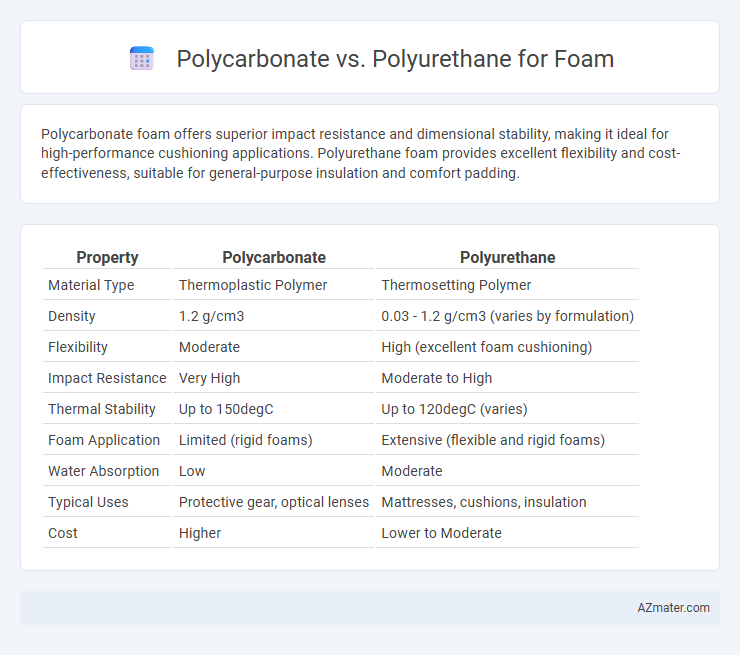Select the 'Impact Resistance' row label
The width and height of the screenshot is (740, 655).
(x=107, y=378)
